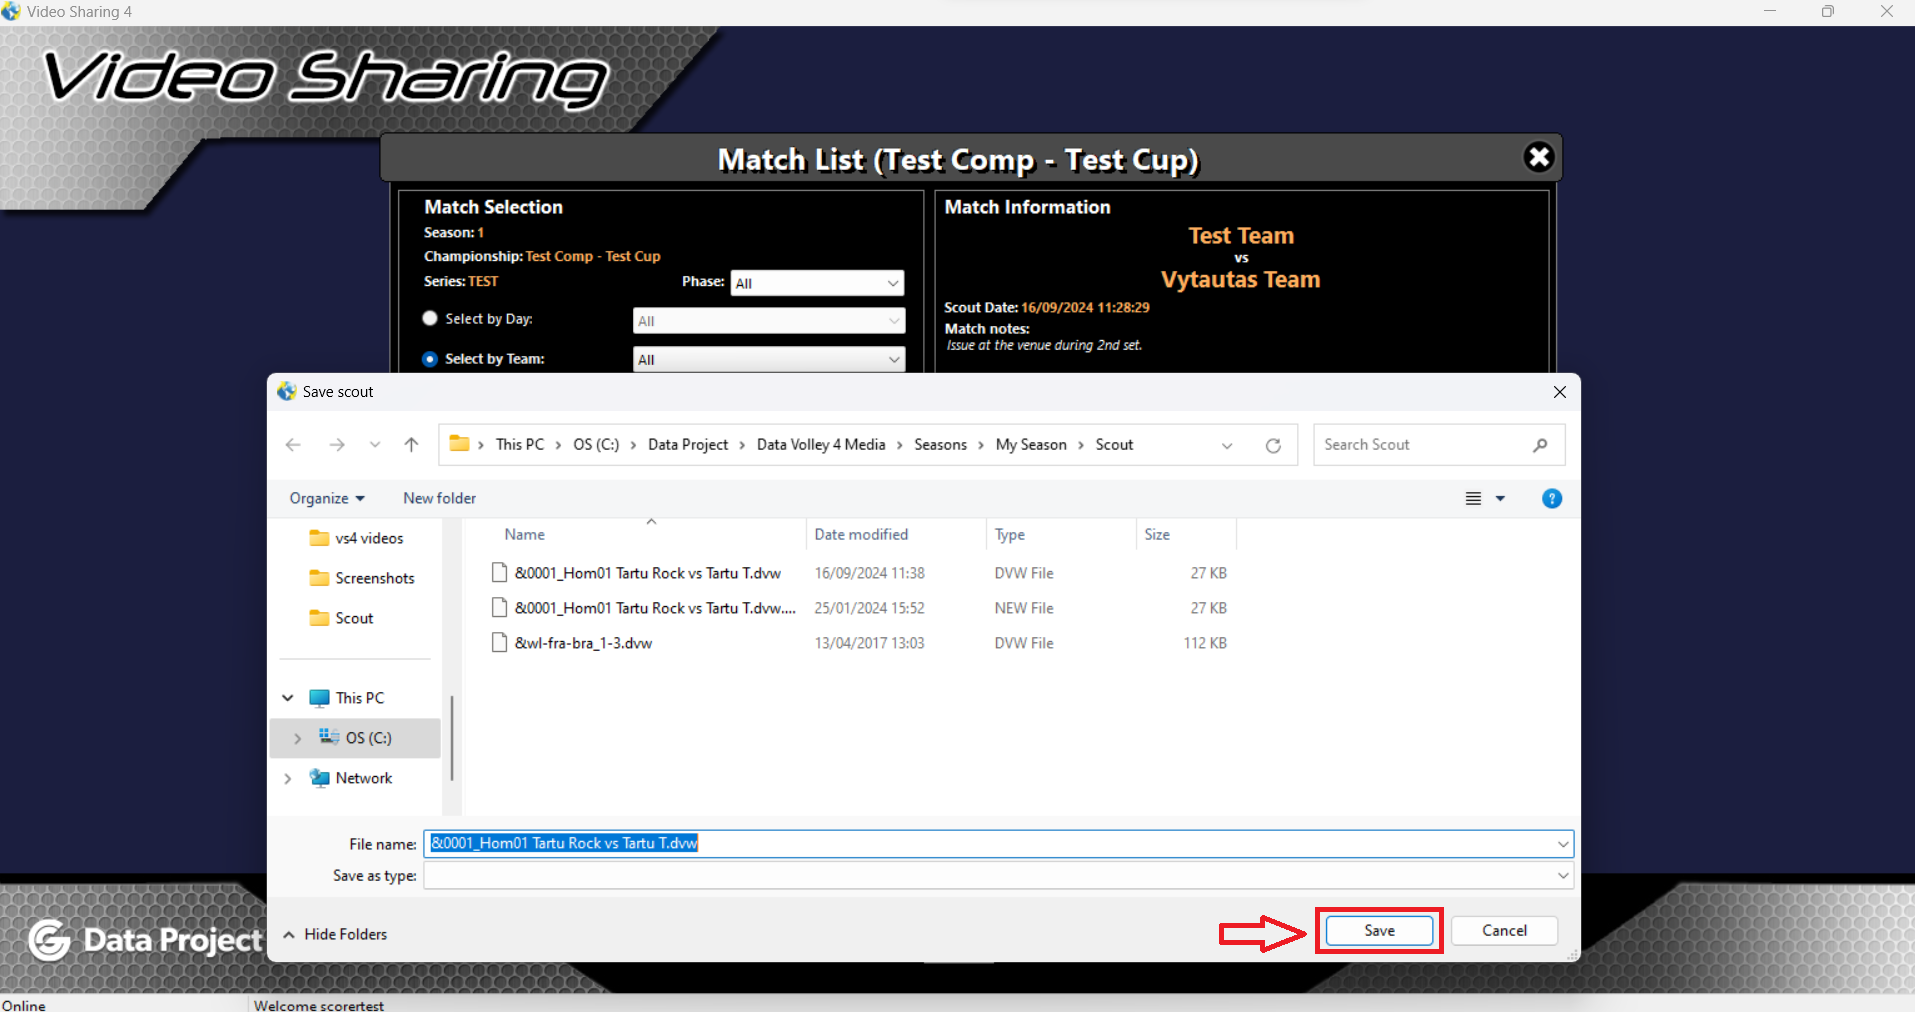Click Seasons in the breadcrumb path
The image size is (1915, 1012).
[940, 445]
